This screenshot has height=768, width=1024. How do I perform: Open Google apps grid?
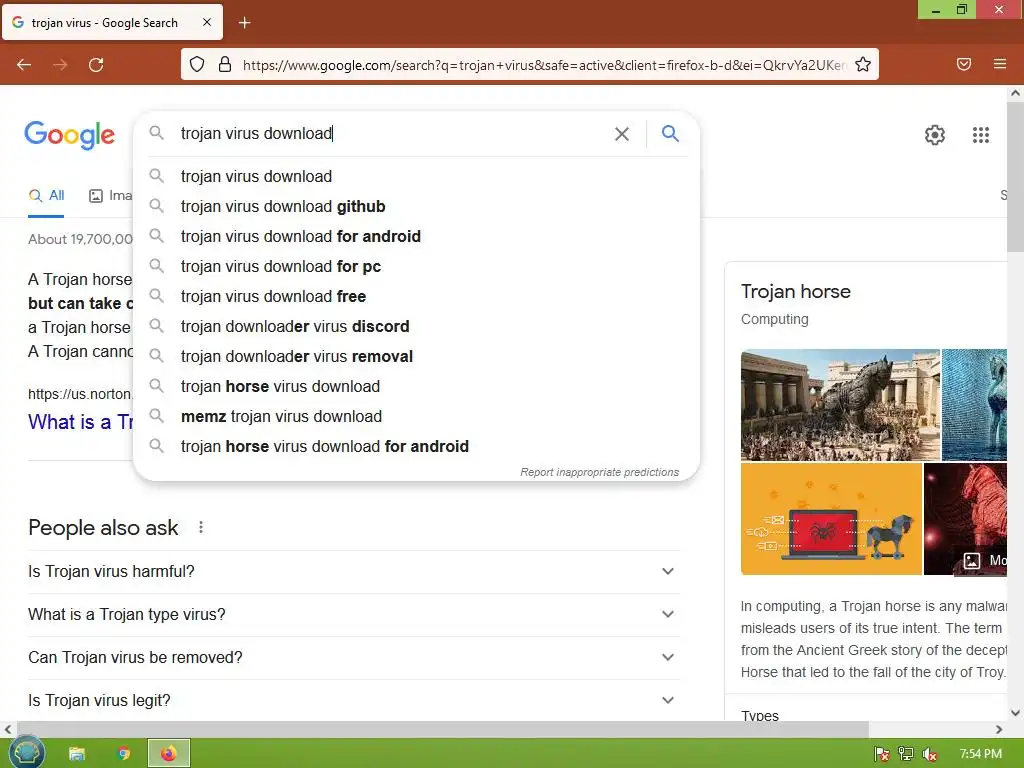[x=981, y=135]
